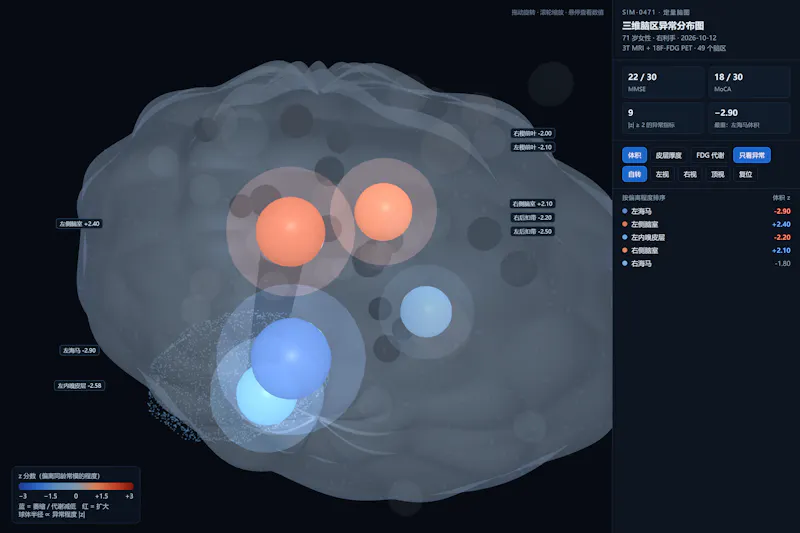
Task: Click the blue dot beside 右海马
Action: 625,263
